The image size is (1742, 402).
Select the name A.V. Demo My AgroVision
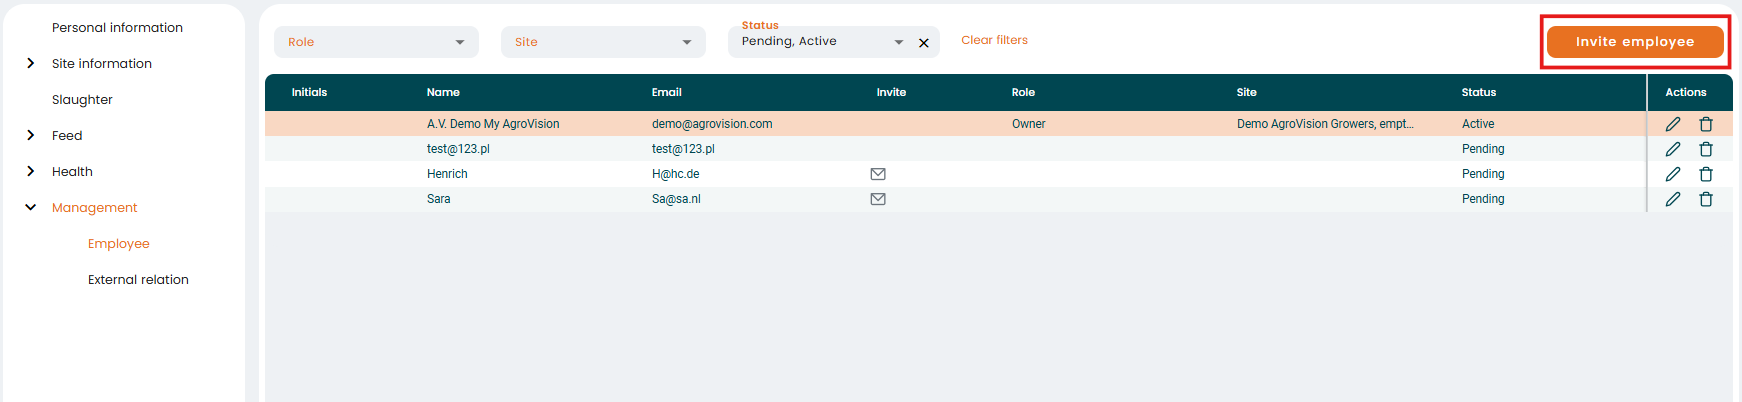[493, 124]
